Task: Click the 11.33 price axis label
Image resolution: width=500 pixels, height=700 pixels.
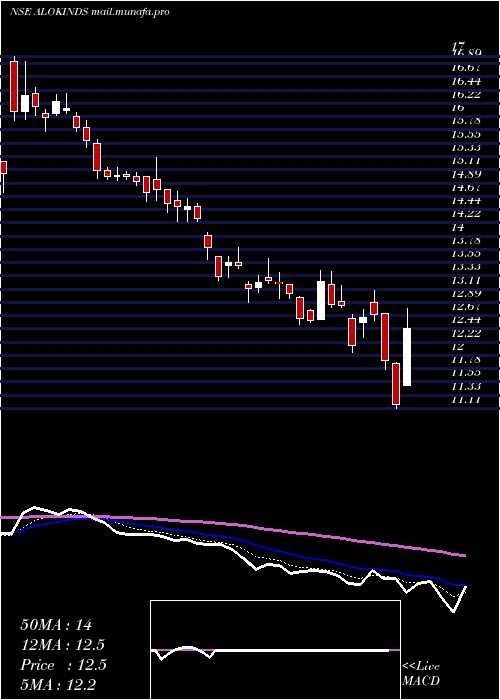Action: coord(466,386)
